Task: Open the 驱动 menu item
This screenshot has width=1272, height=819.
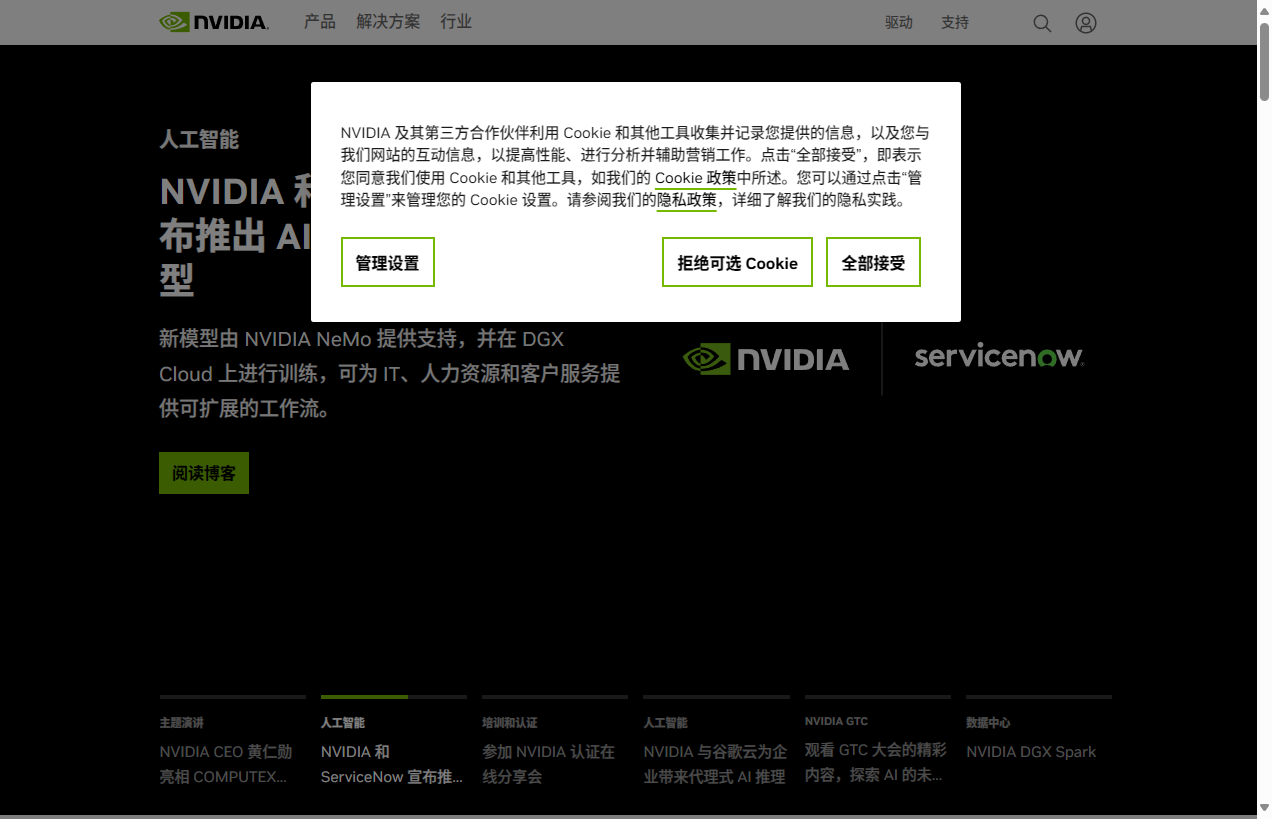Action: tap(899, 22)
